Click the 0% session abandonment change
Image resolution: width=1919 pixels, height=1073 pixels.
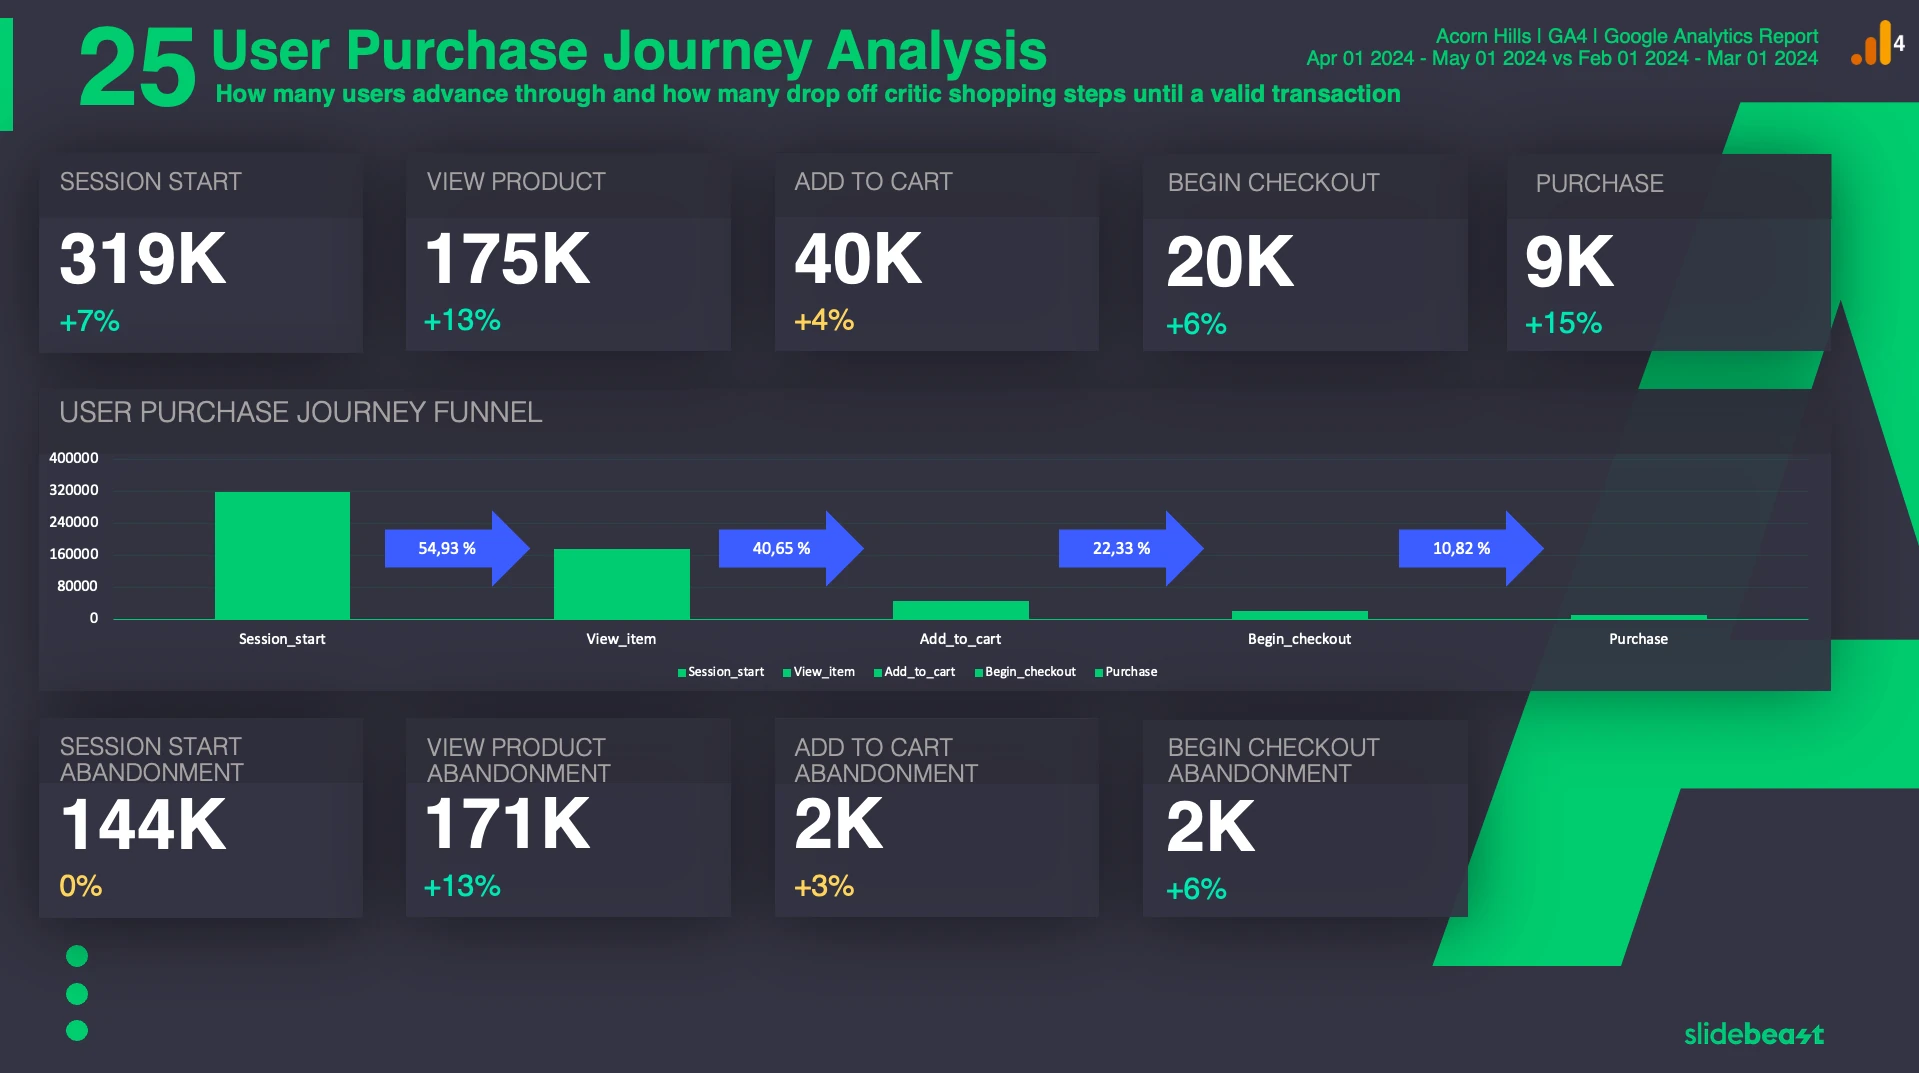click(x=81, y=886)
